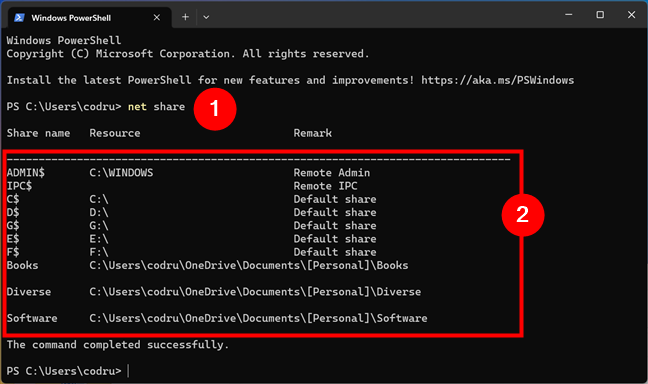Close the terminal window
648x384 pixels.
click(631, 15)
